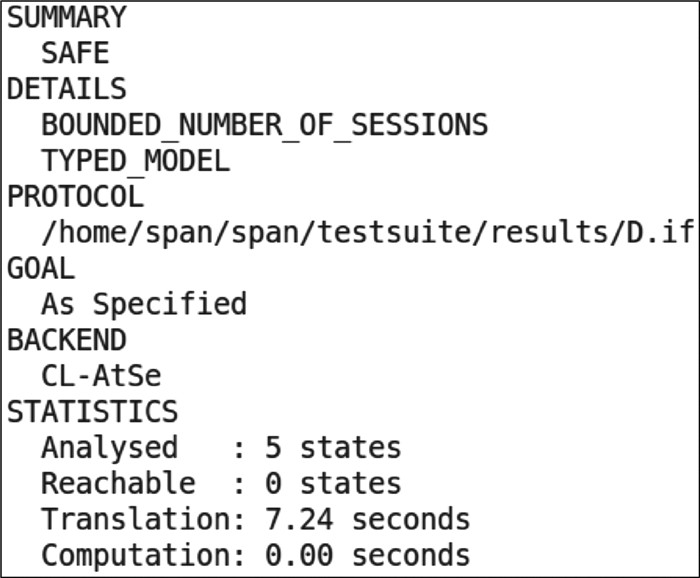
Task: Click the PROTOCOL heading
Action: tap(75, 196)
